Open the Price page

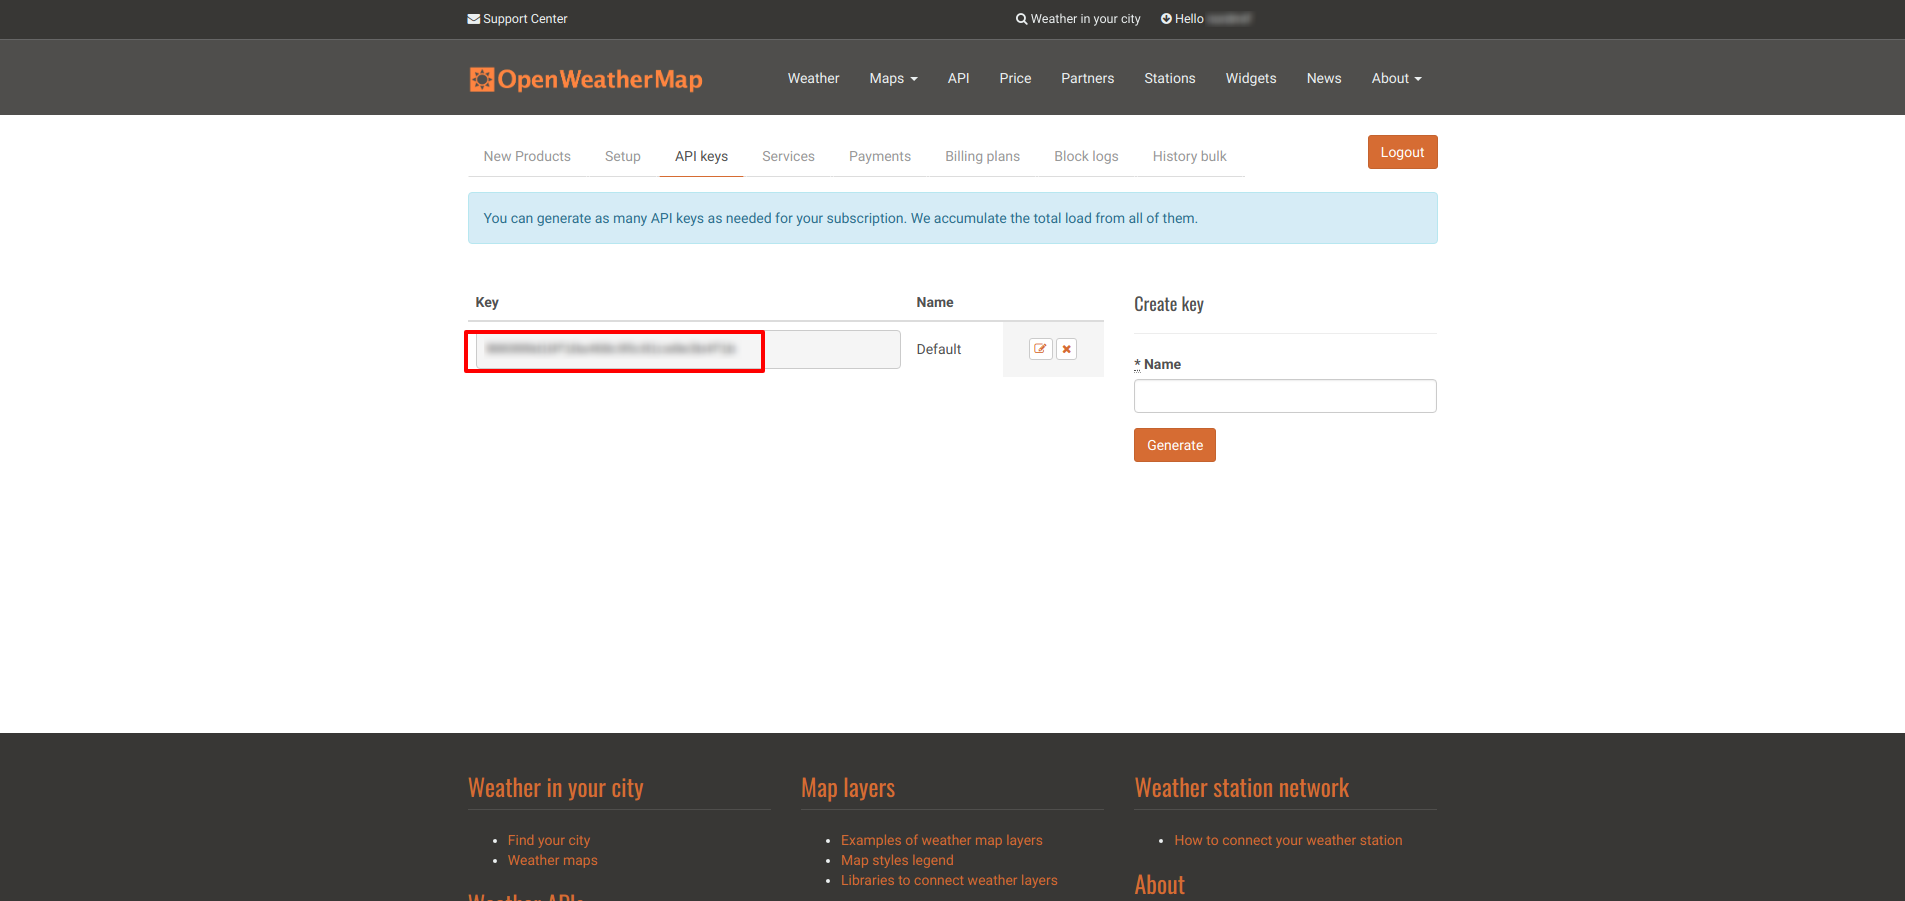[1015, 78]
